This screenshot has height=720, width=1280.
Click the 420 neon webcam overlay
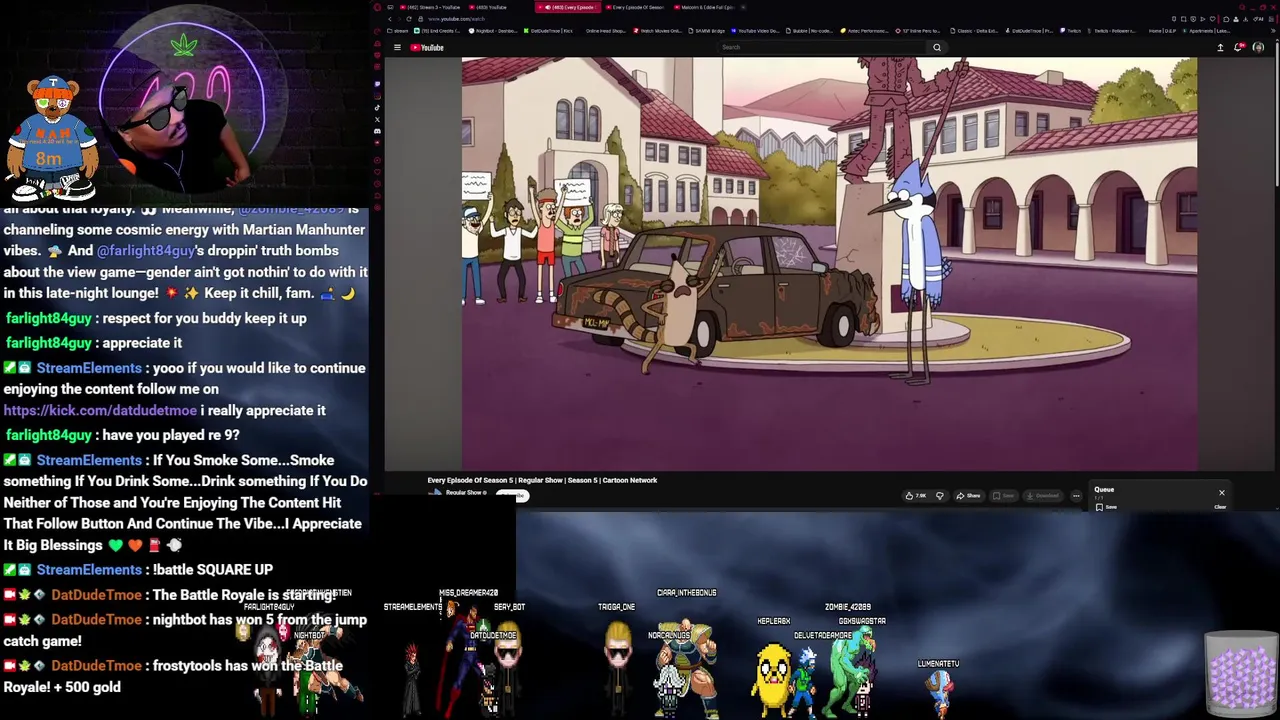pos(182,105)
